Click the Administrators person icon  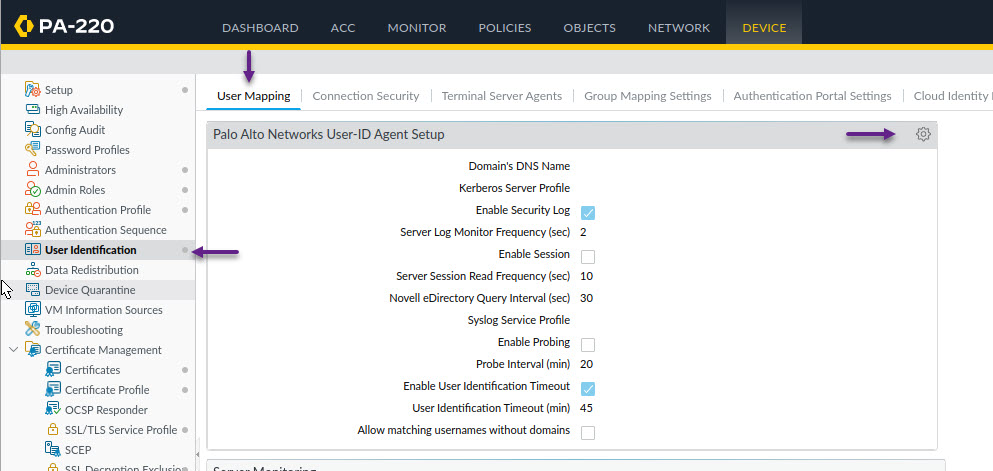point(32,170)
